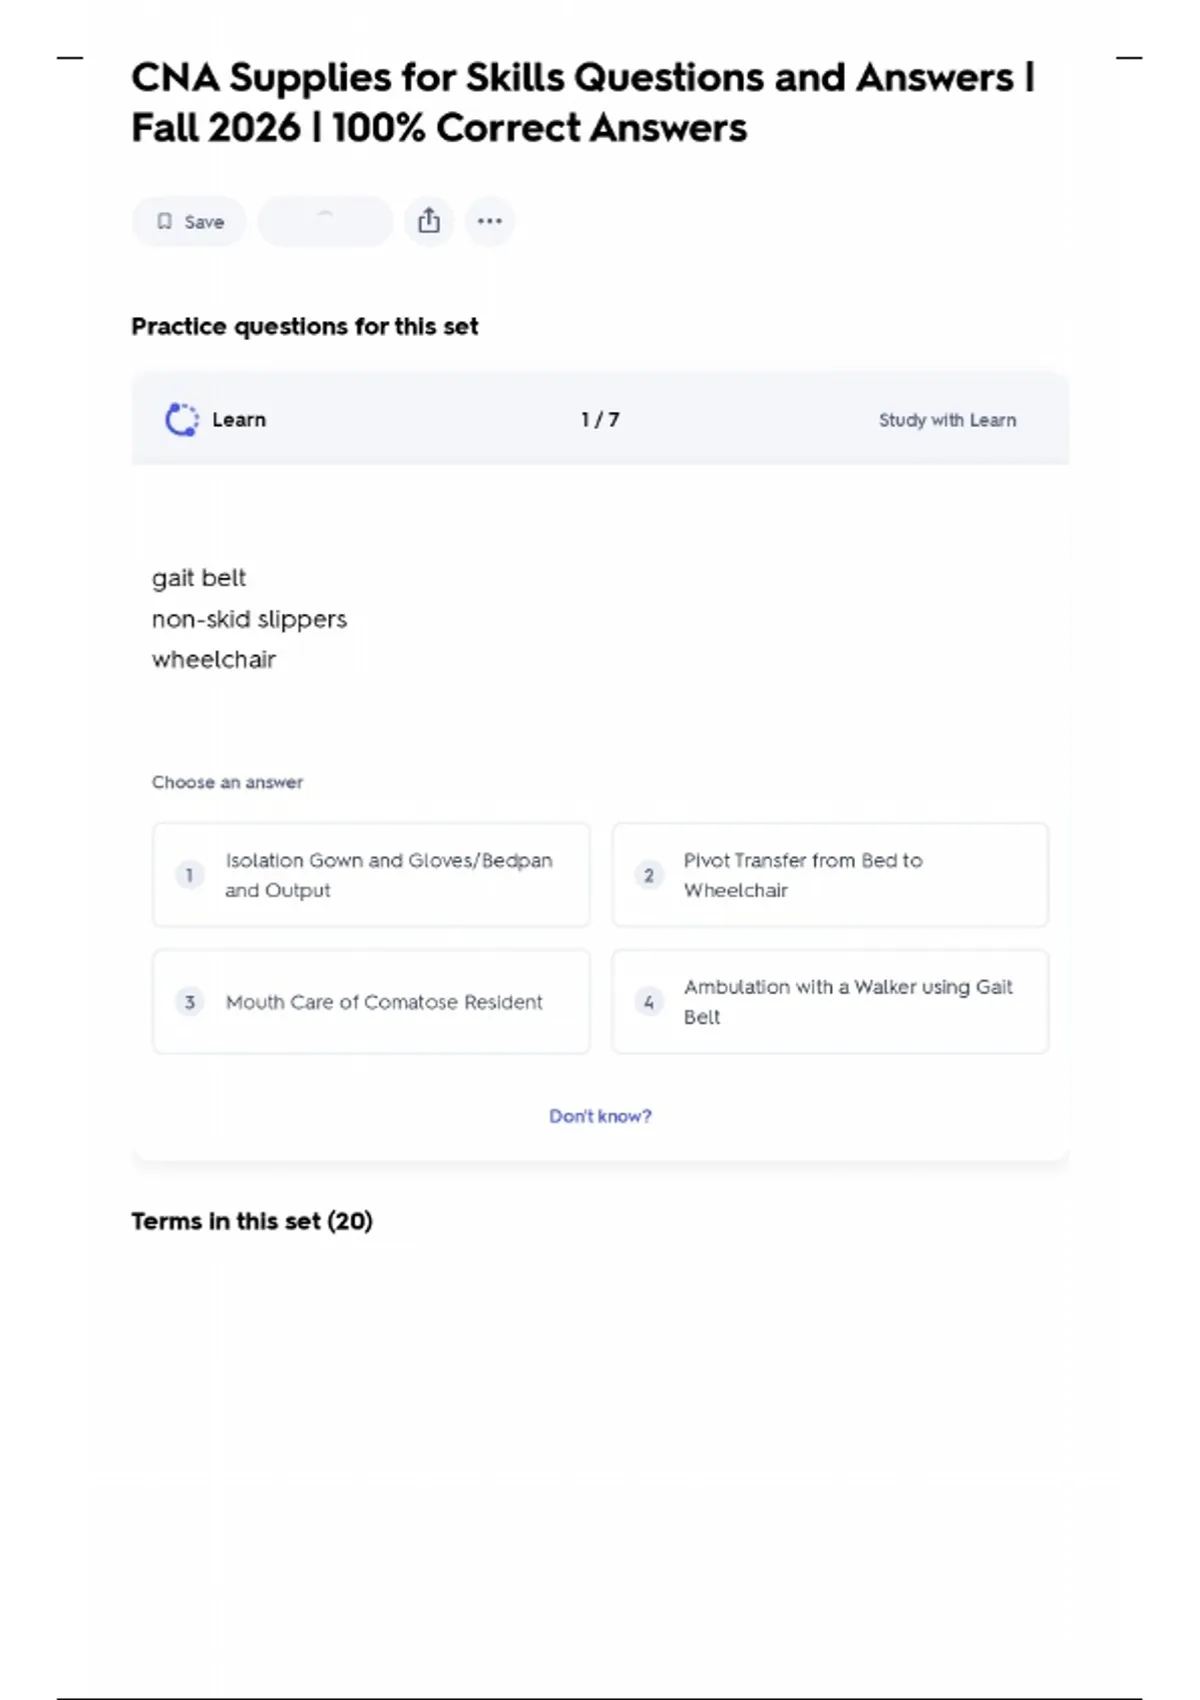Open the Study with Learn link
This screenshot has height=1700, width=1200.
click(x=947, y=420)
